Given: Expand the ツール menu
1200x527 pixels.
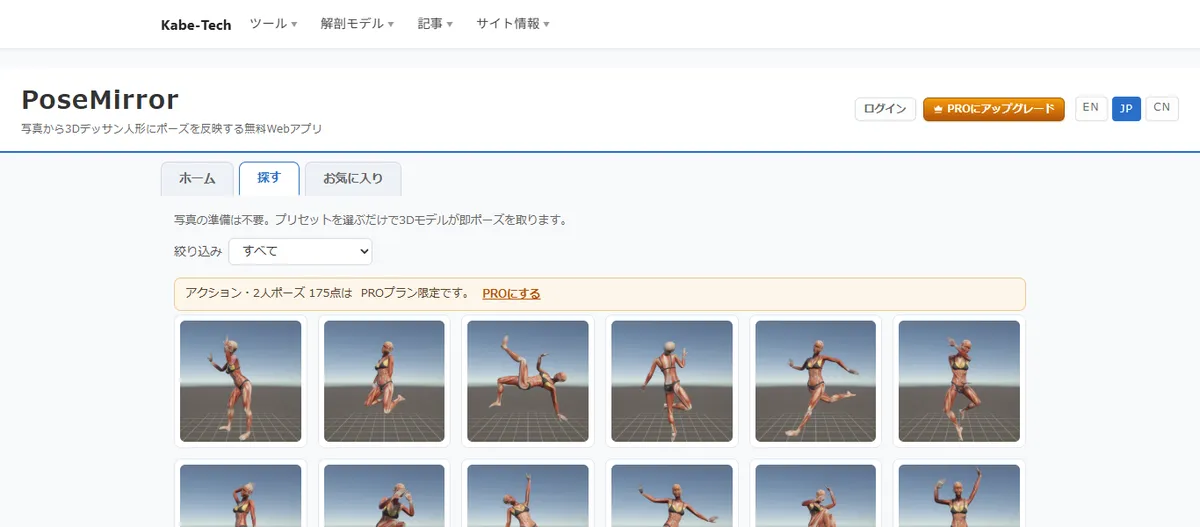Looking at the screenshot, I should click(273, 24).
